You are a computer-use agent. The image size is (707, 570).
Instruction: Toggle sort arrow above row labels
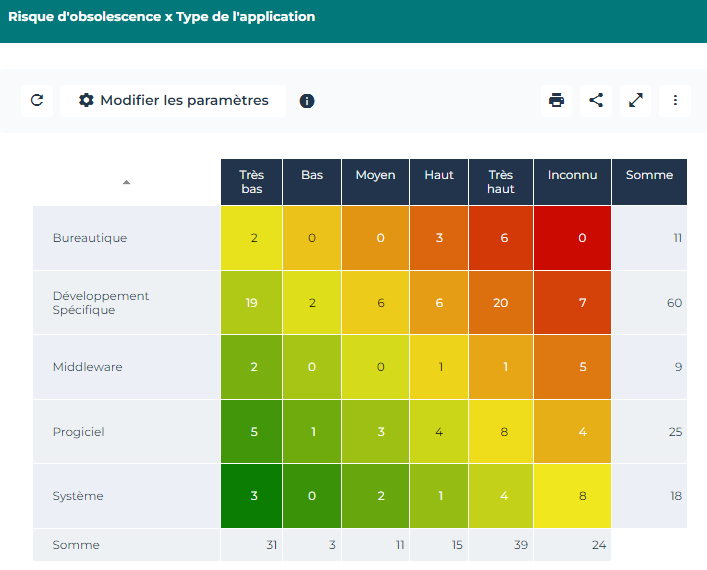[126, 182]
